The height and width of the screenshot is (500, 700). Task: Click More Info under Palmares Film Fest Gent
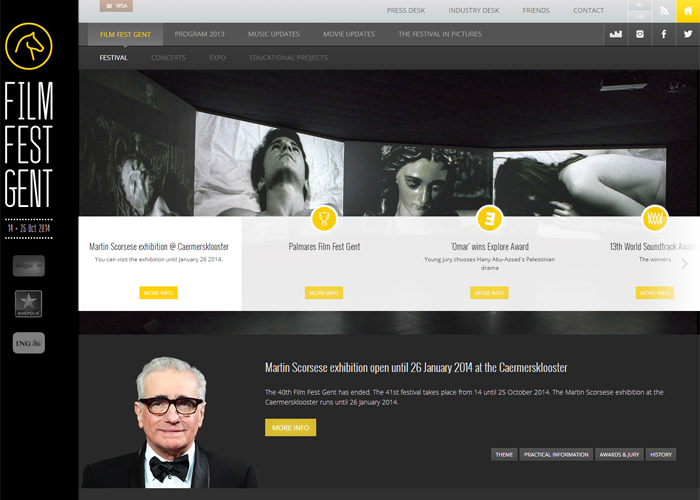pyautogui.click(x=324, y=293)
